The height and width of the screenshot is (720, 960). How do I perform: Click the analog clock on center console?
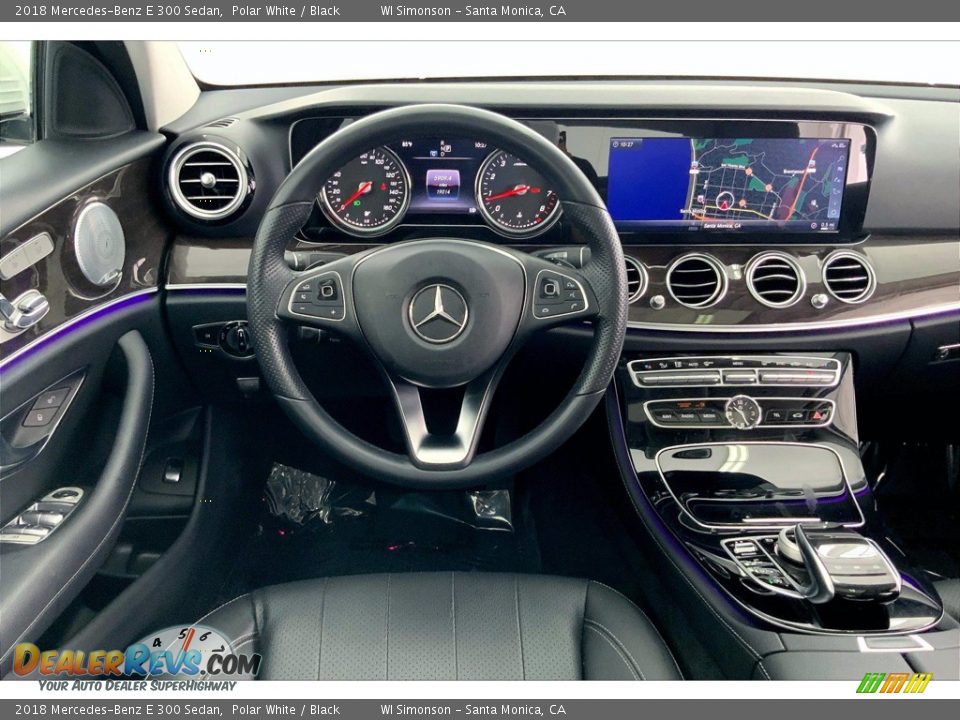743,411
